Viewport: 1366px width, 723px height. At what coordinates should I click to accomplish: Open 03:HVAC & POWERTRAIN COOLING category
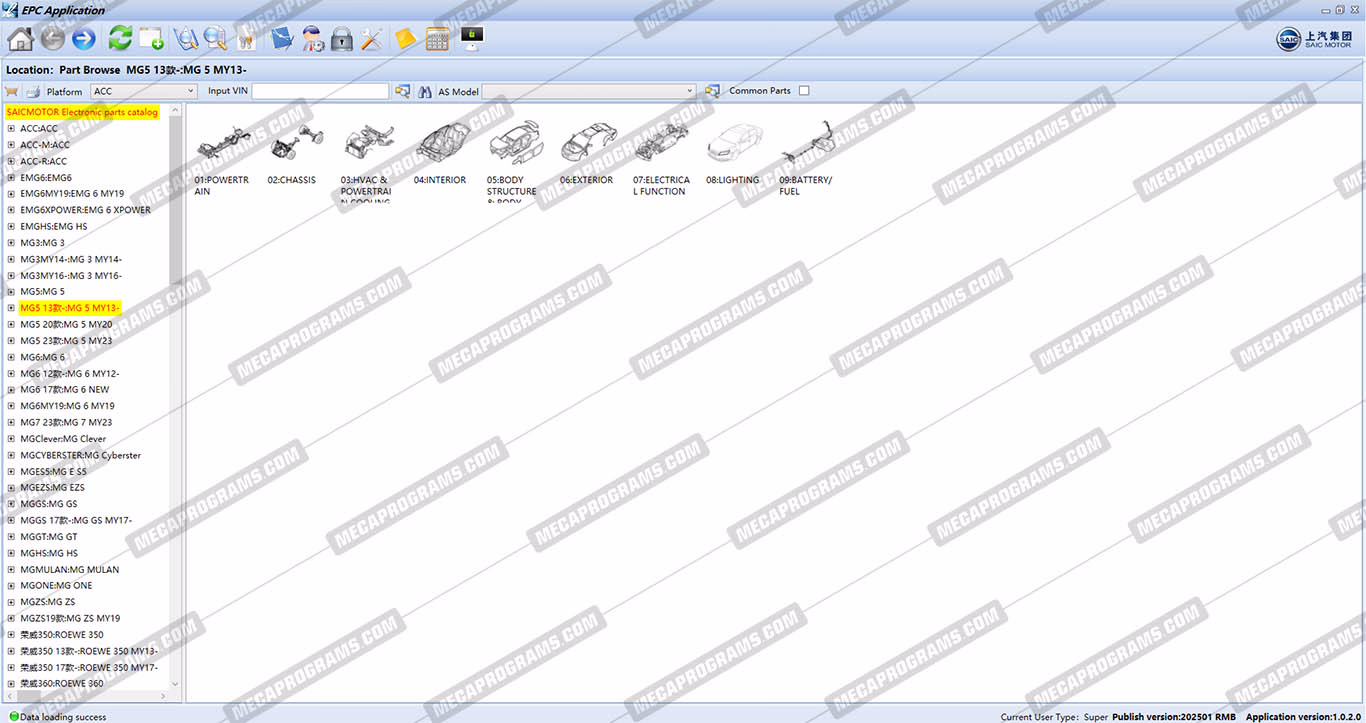(x=367, y=162)
